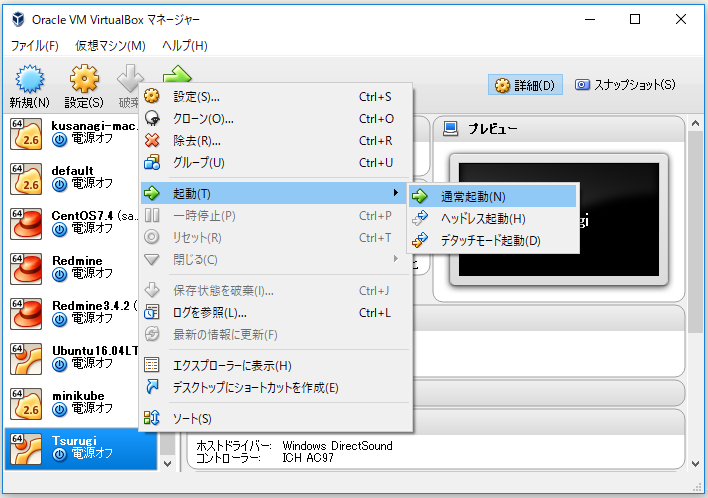Select ログを参照(L)... in context menu
Screen dimensions: 708x498
click(x=275, y=312)
